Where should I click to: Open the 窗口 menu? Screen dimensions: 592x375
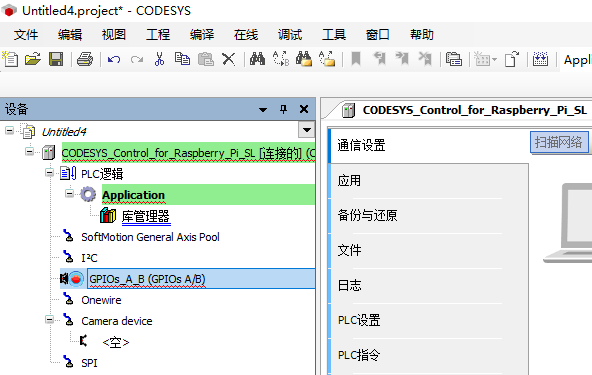[x=378, y=35]
